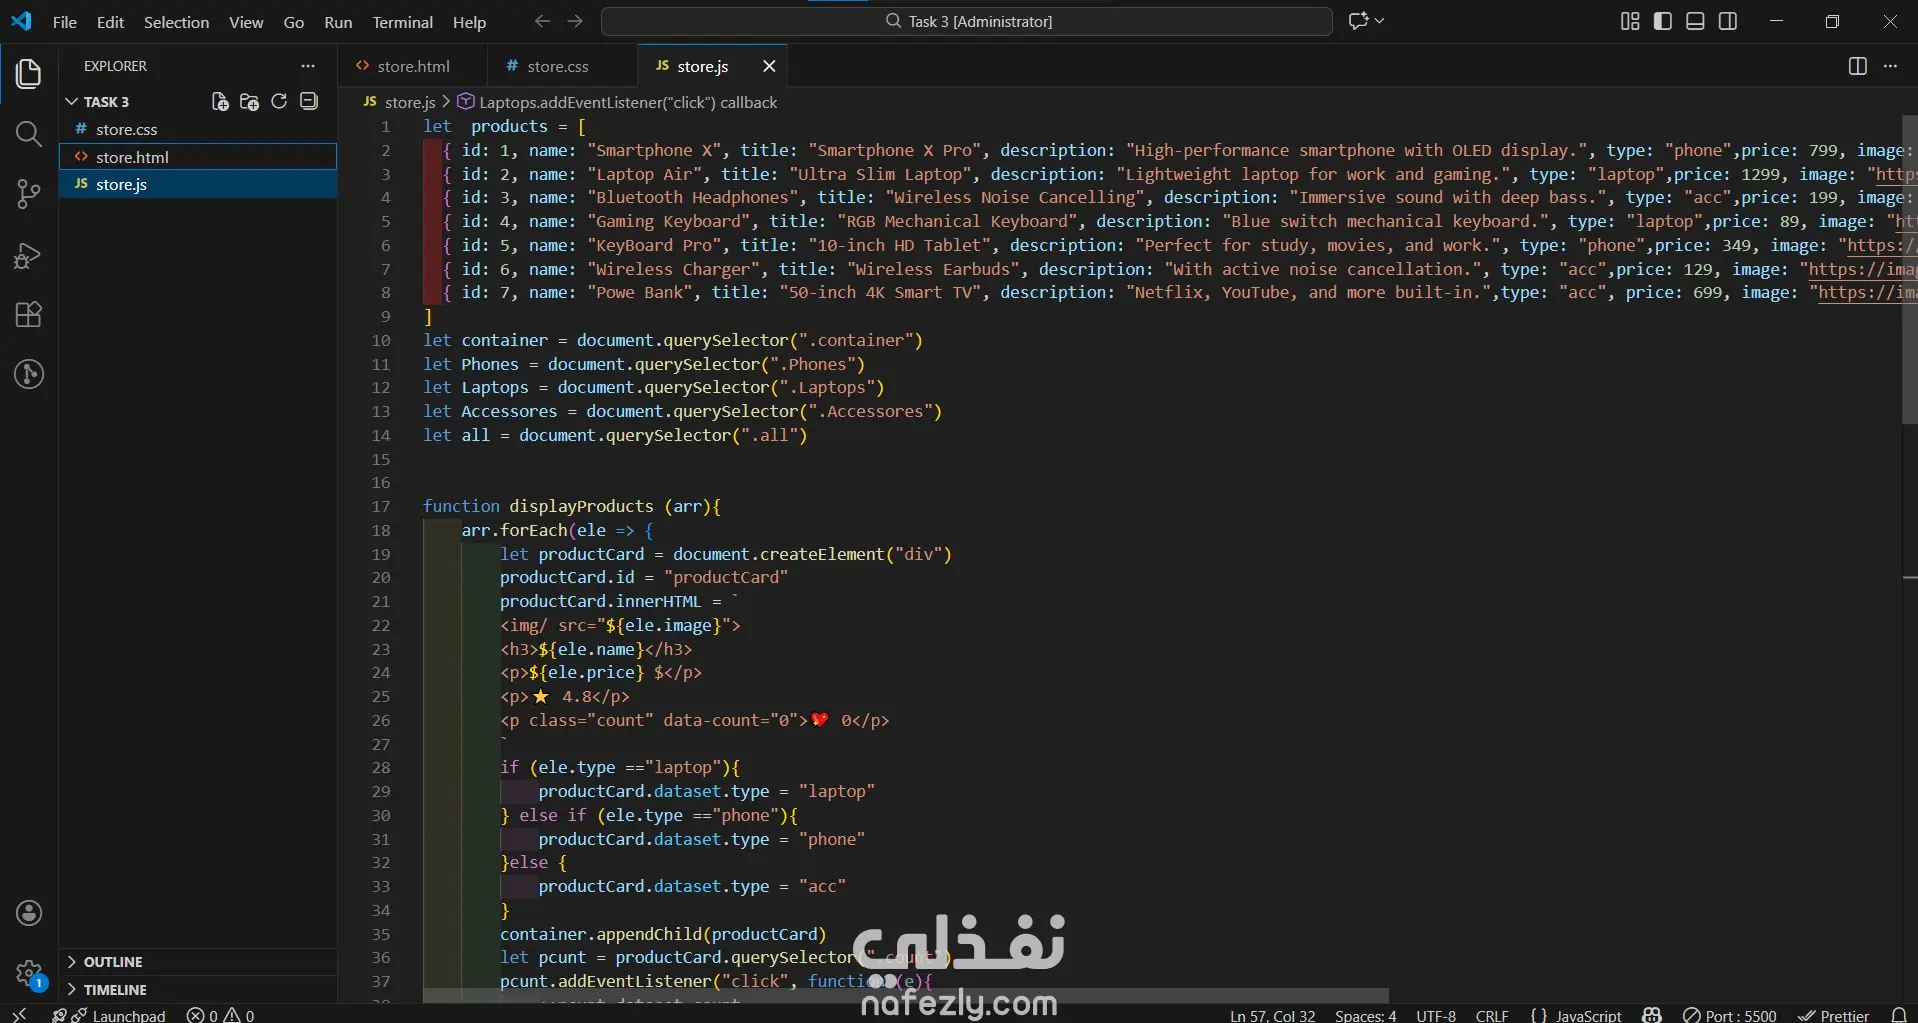The image size is (1918, 1023).
Task: Open the Extensions view
Action: pos(29,315)
